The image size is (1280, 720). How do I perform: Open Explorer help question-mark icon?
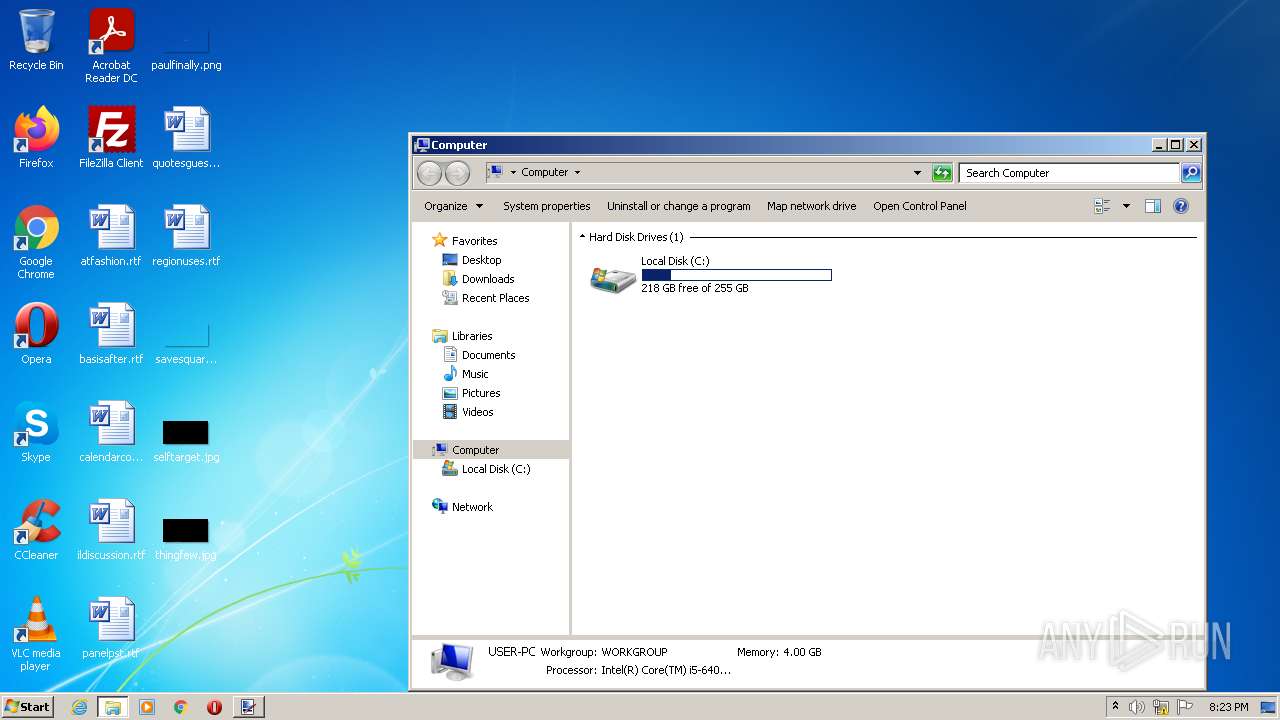pyautogui.click(x=1181, y=206)
